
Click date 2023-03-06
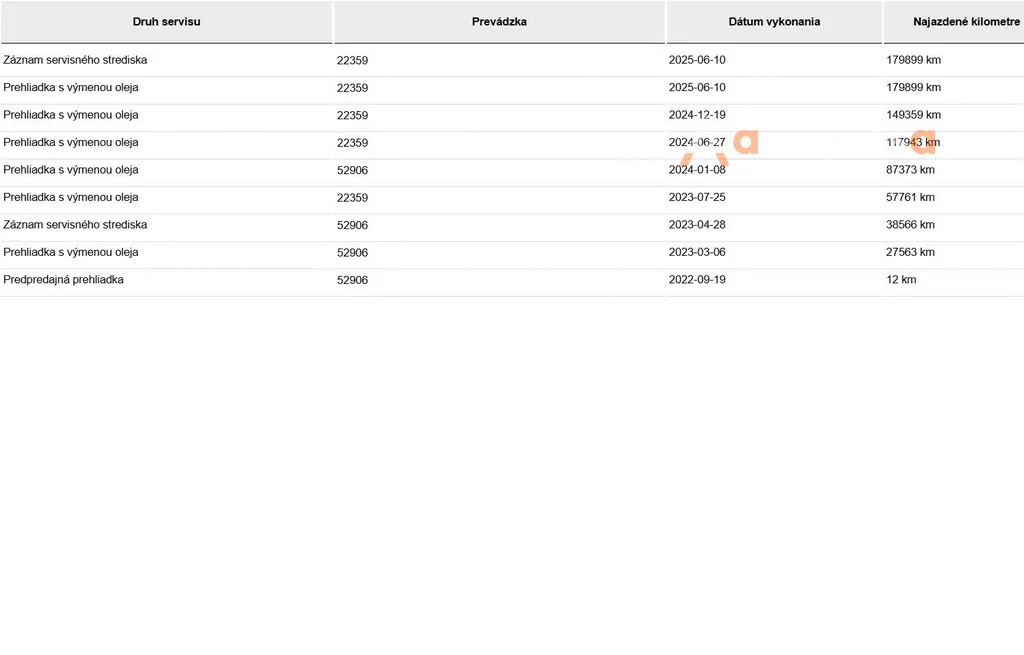pos(697,252)
